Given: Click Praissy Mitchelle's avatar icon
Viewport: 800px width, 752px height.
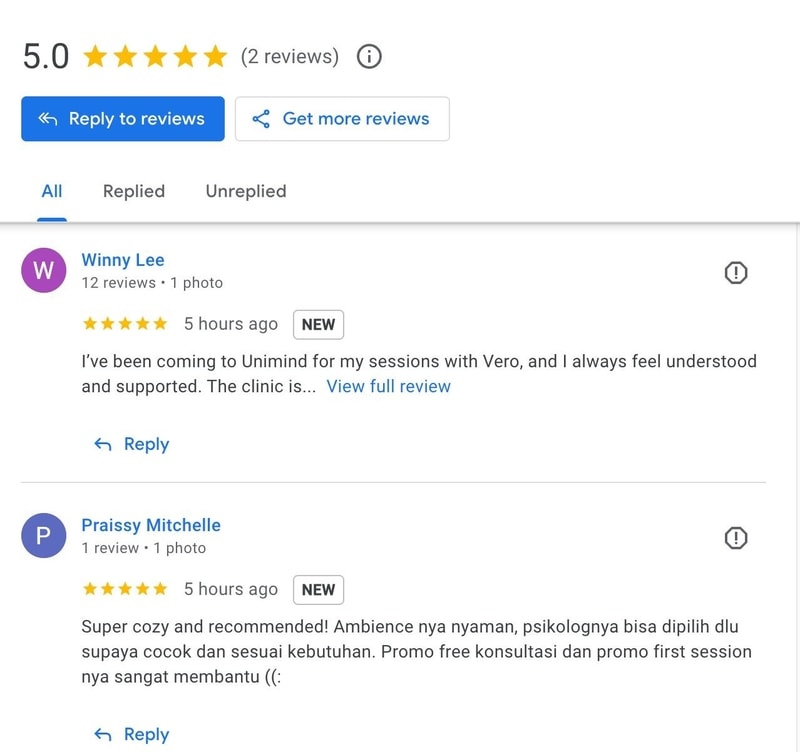Looking at the screenshot, I should point(43,537).
